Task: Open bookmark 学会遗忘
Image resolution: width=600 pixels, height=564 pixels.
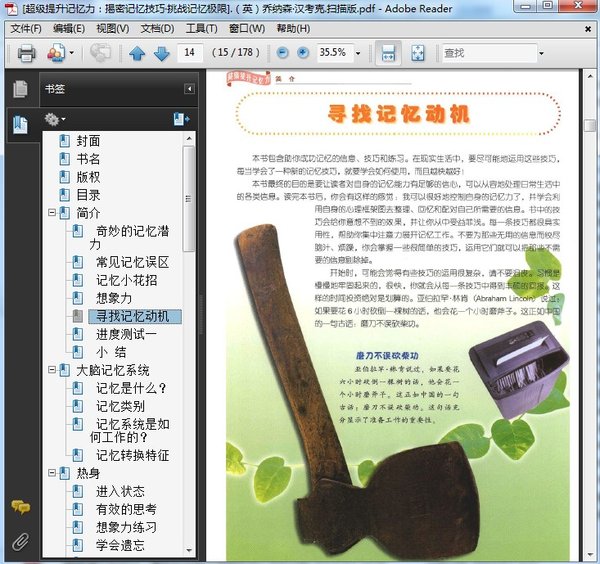Action: [120, 545]
